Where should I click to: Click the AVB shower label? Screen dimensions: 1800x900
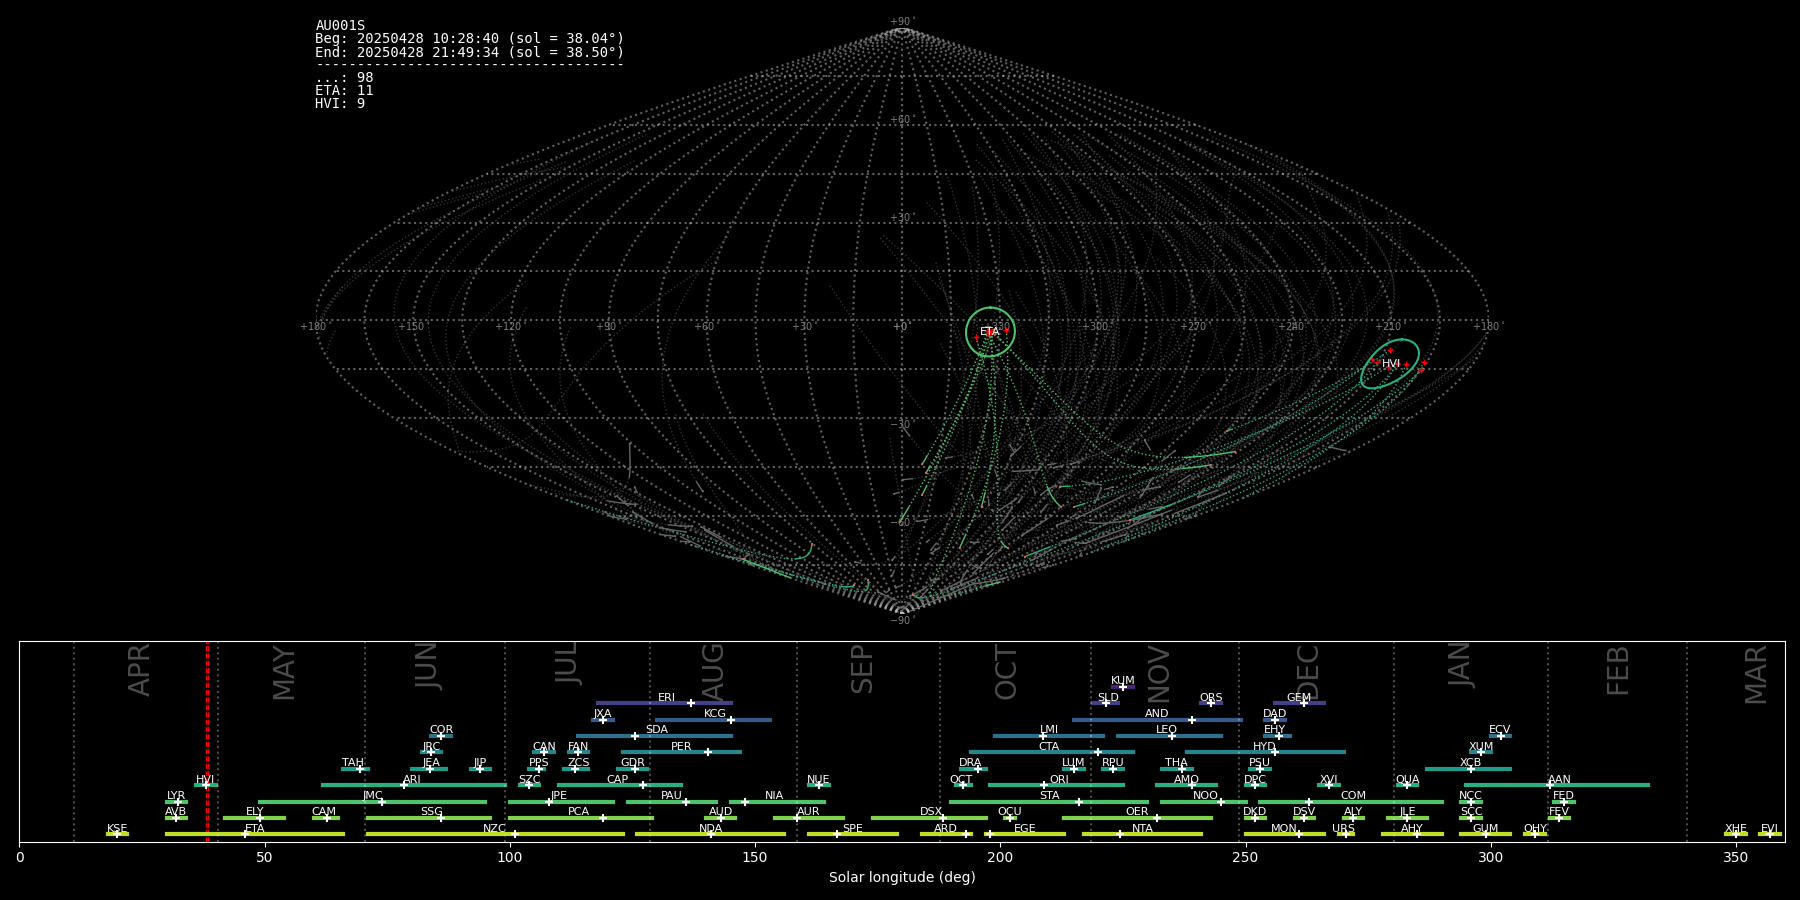click(x=176, y=812)
